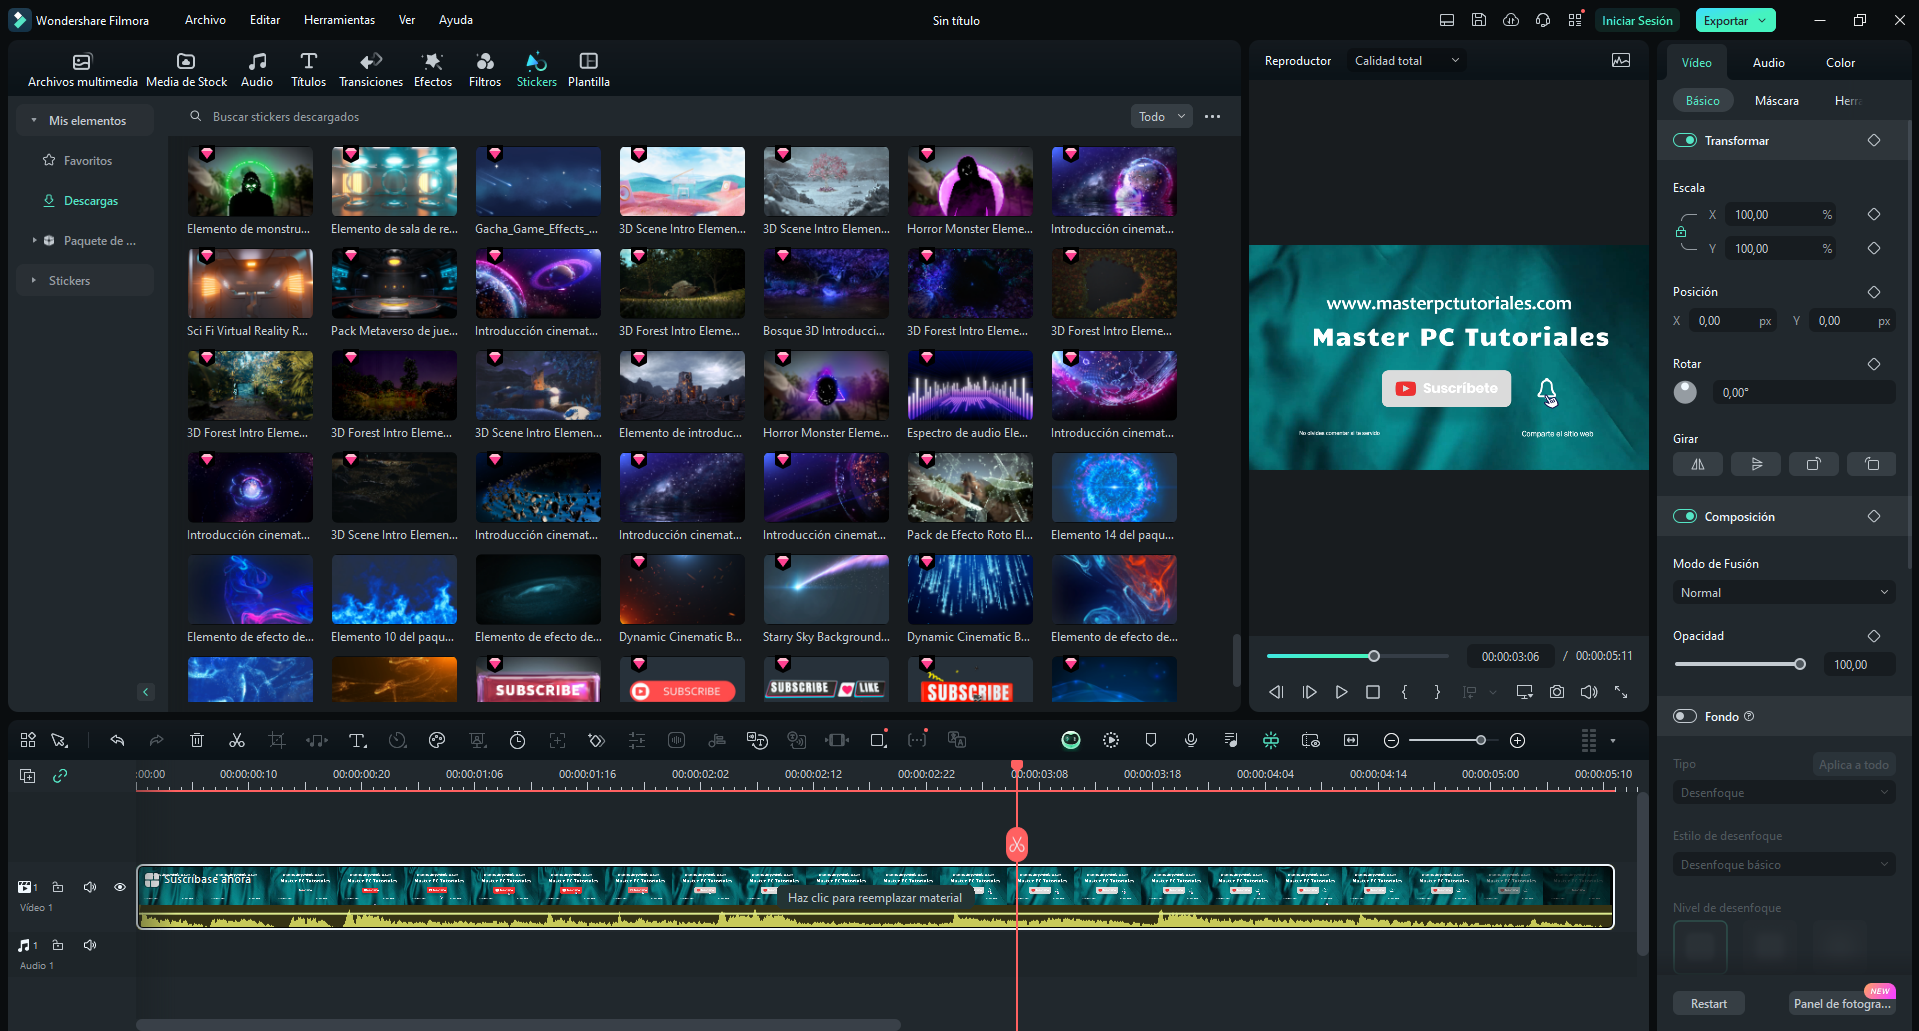Flip horizontally in the Girar section

(1698, 464)
